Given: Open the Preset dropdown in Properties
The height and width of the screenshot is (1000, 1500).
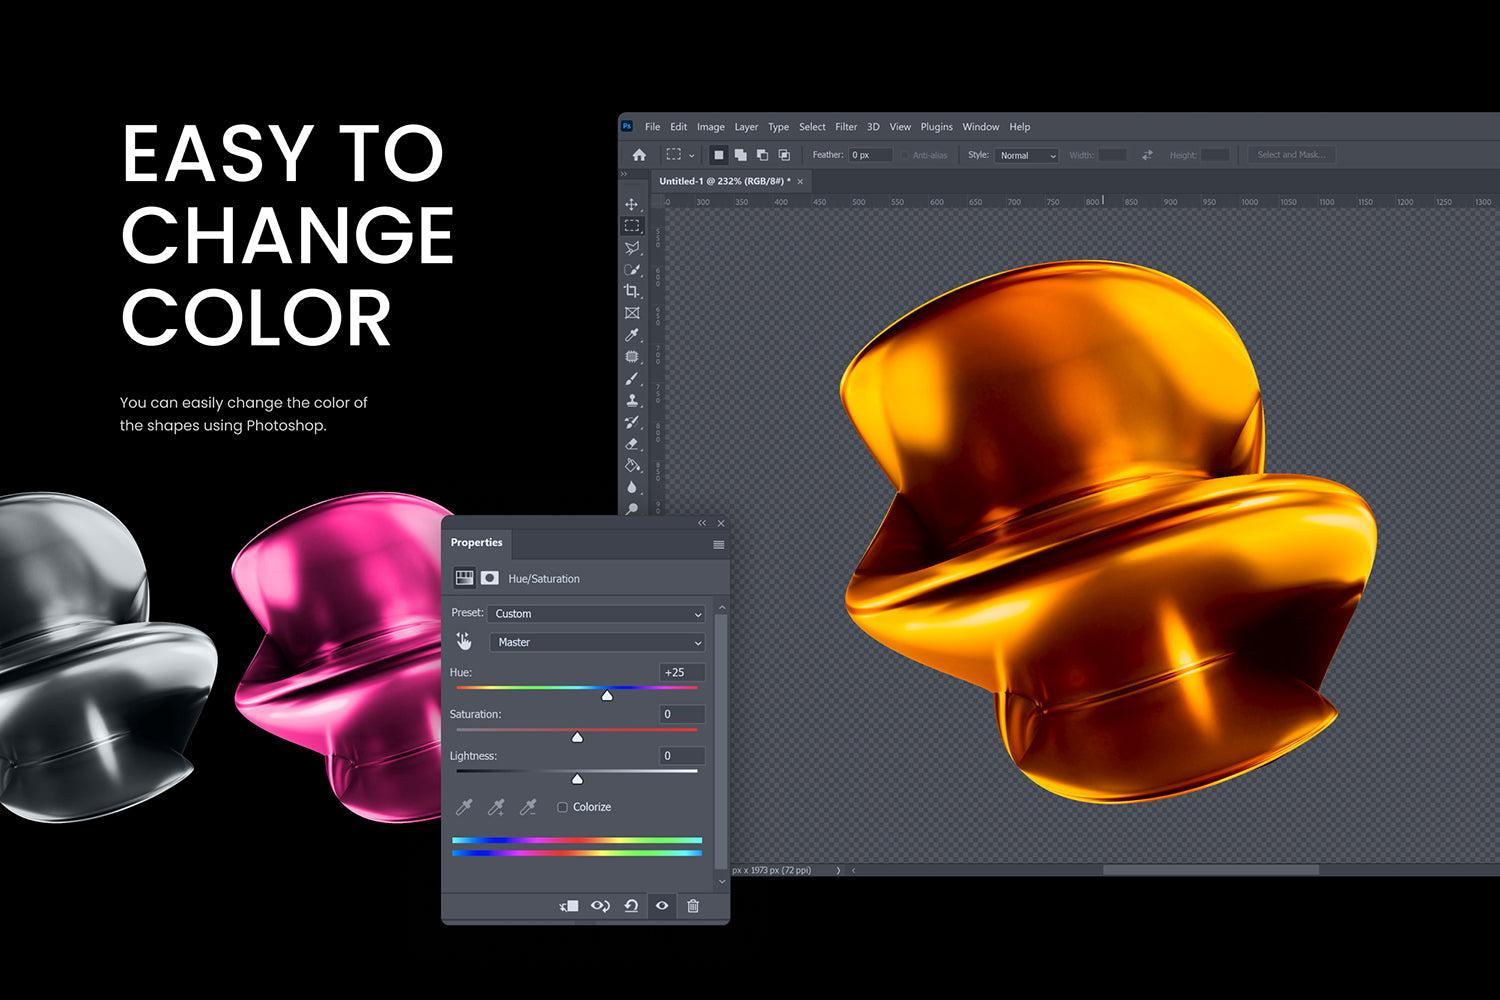Looking at the screenshot, I should [x=595, y=613].
